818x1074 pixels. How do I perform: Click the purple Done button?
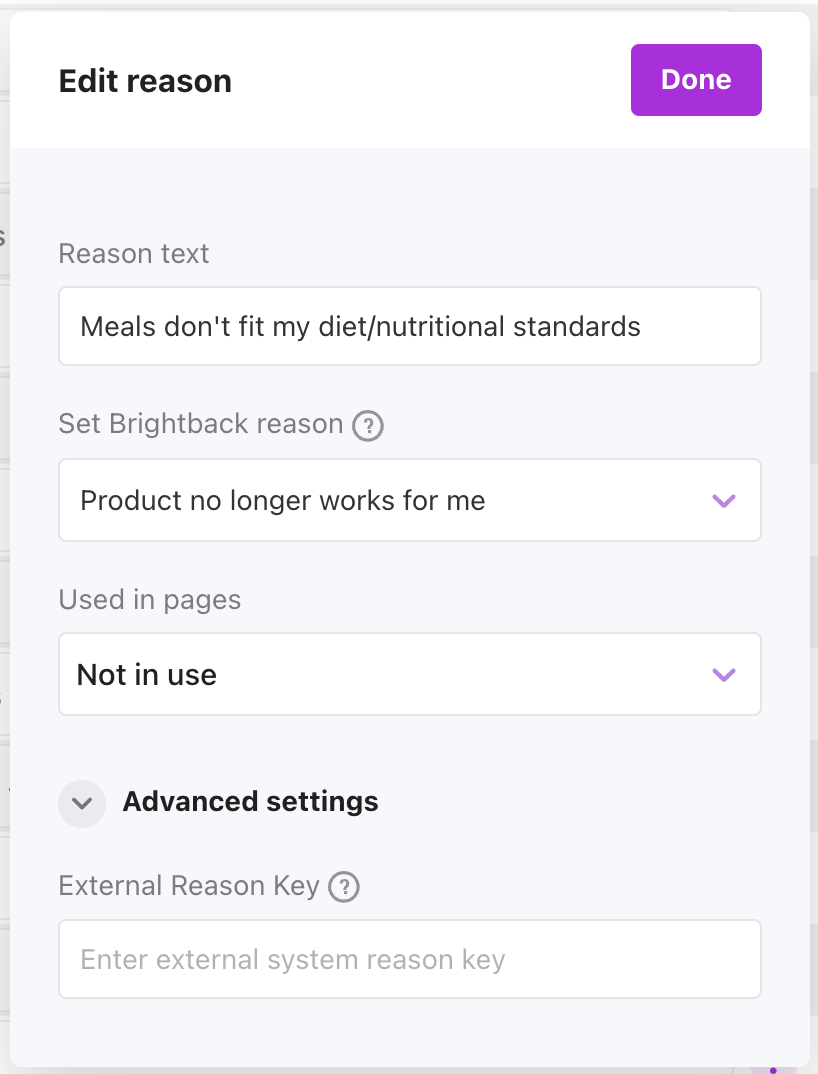pos(696,80)
